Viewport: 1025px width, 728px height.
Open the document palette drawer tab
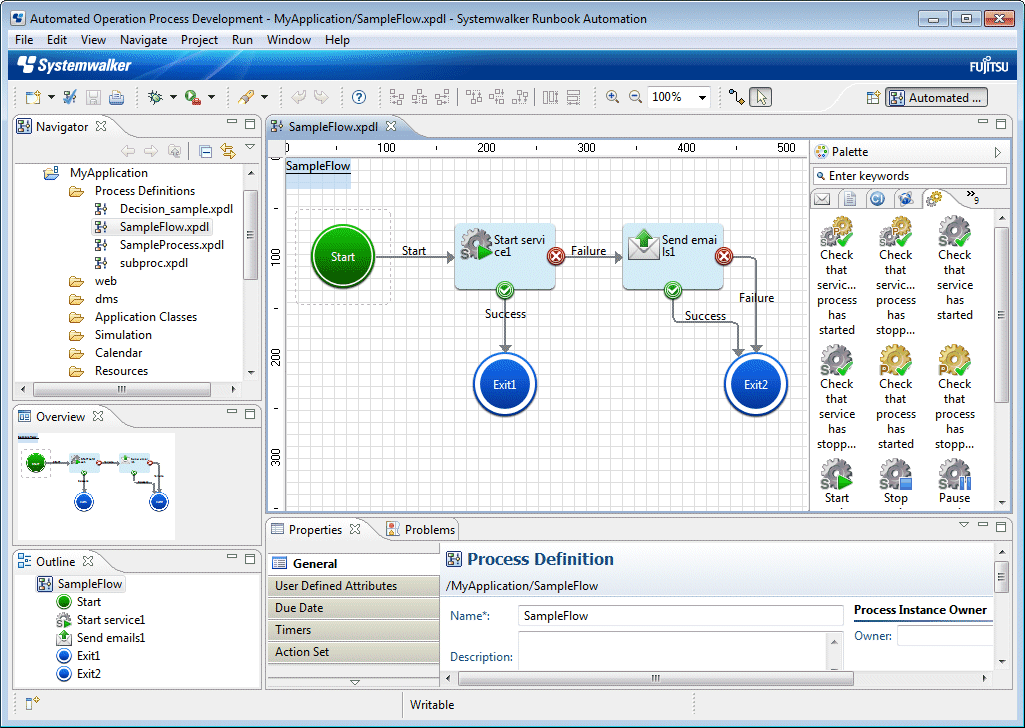[849, 199]
